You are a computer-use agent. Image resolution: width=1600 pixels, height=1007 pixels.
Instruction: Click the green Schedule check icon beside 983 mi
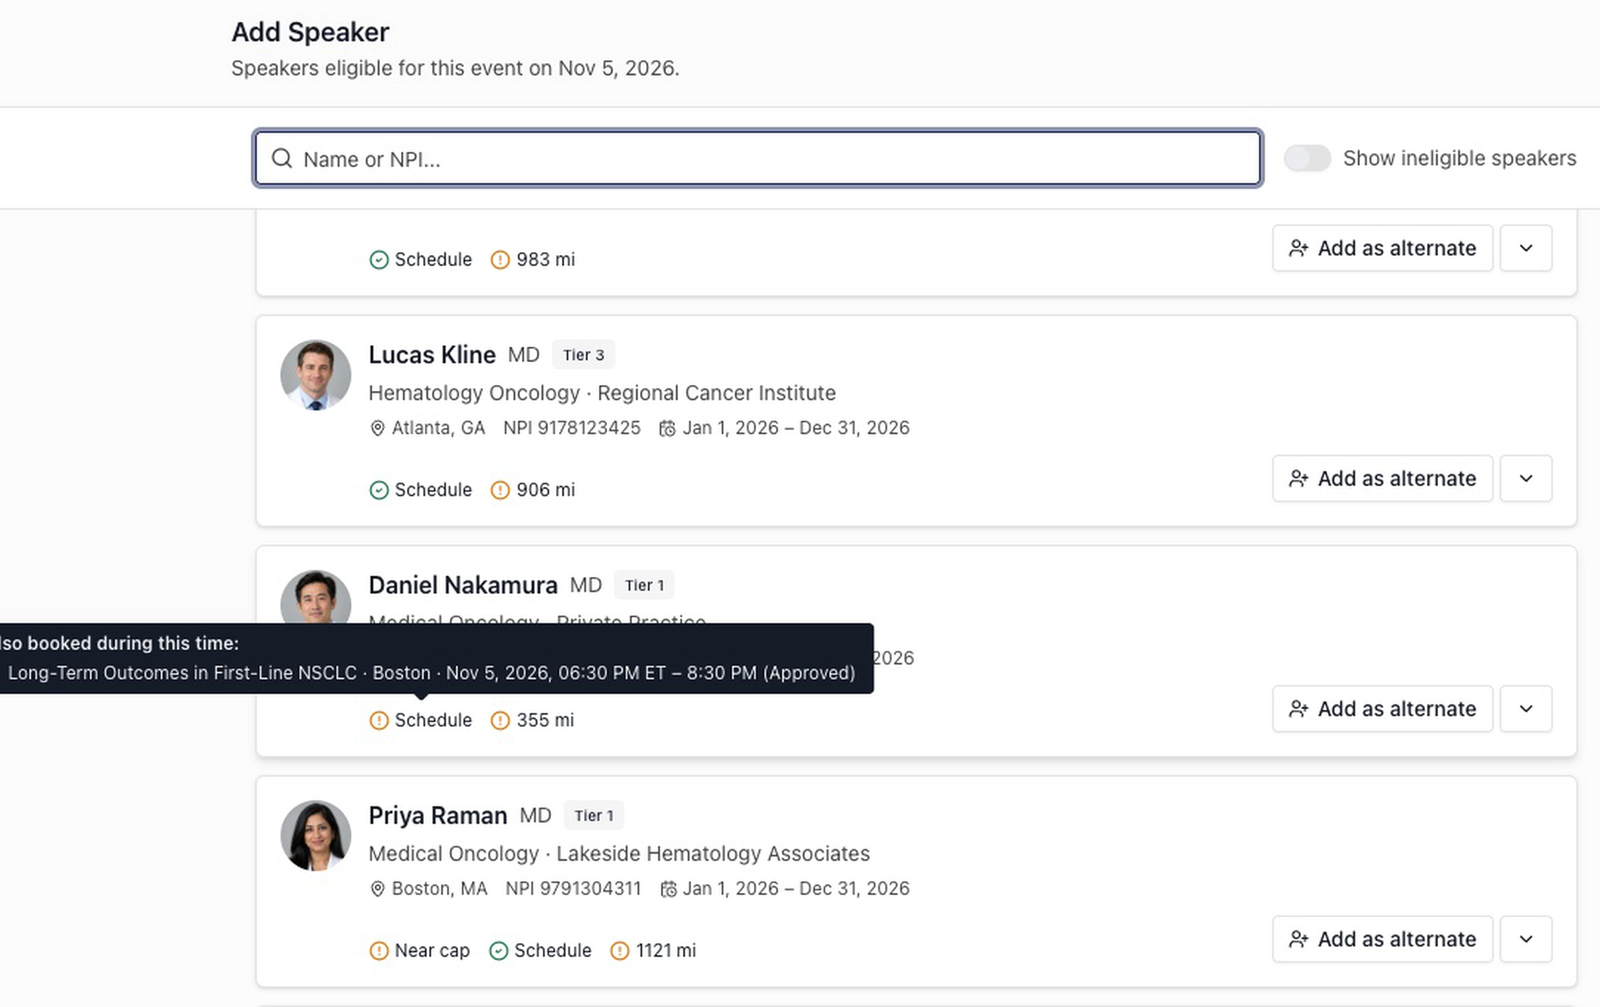[x=379, y=260]
